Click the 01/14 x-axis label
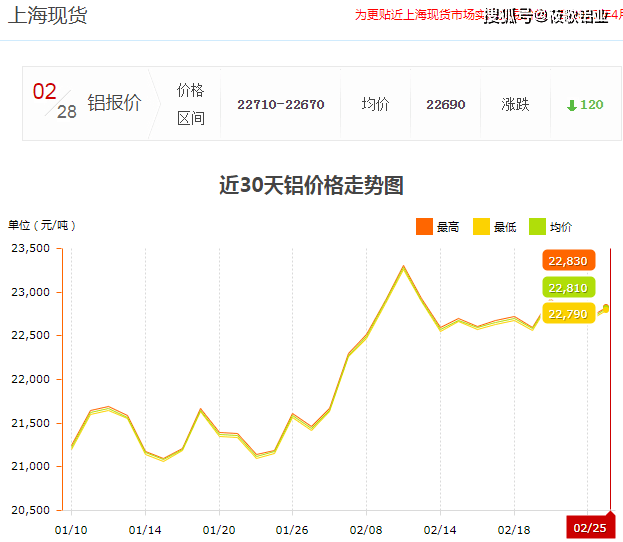 (145, 530)
